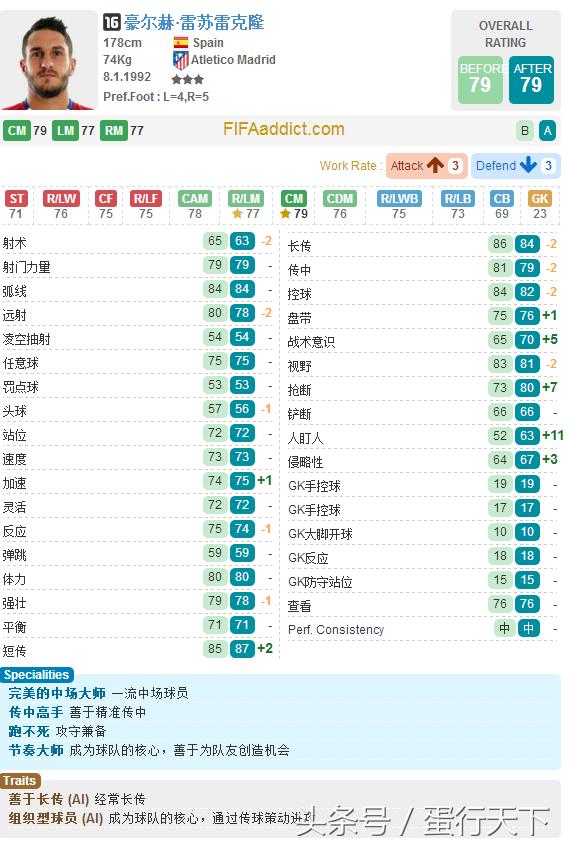Click the green LM position badge
Viewport: 570px width, 849px height.
(x=65, y=130)
